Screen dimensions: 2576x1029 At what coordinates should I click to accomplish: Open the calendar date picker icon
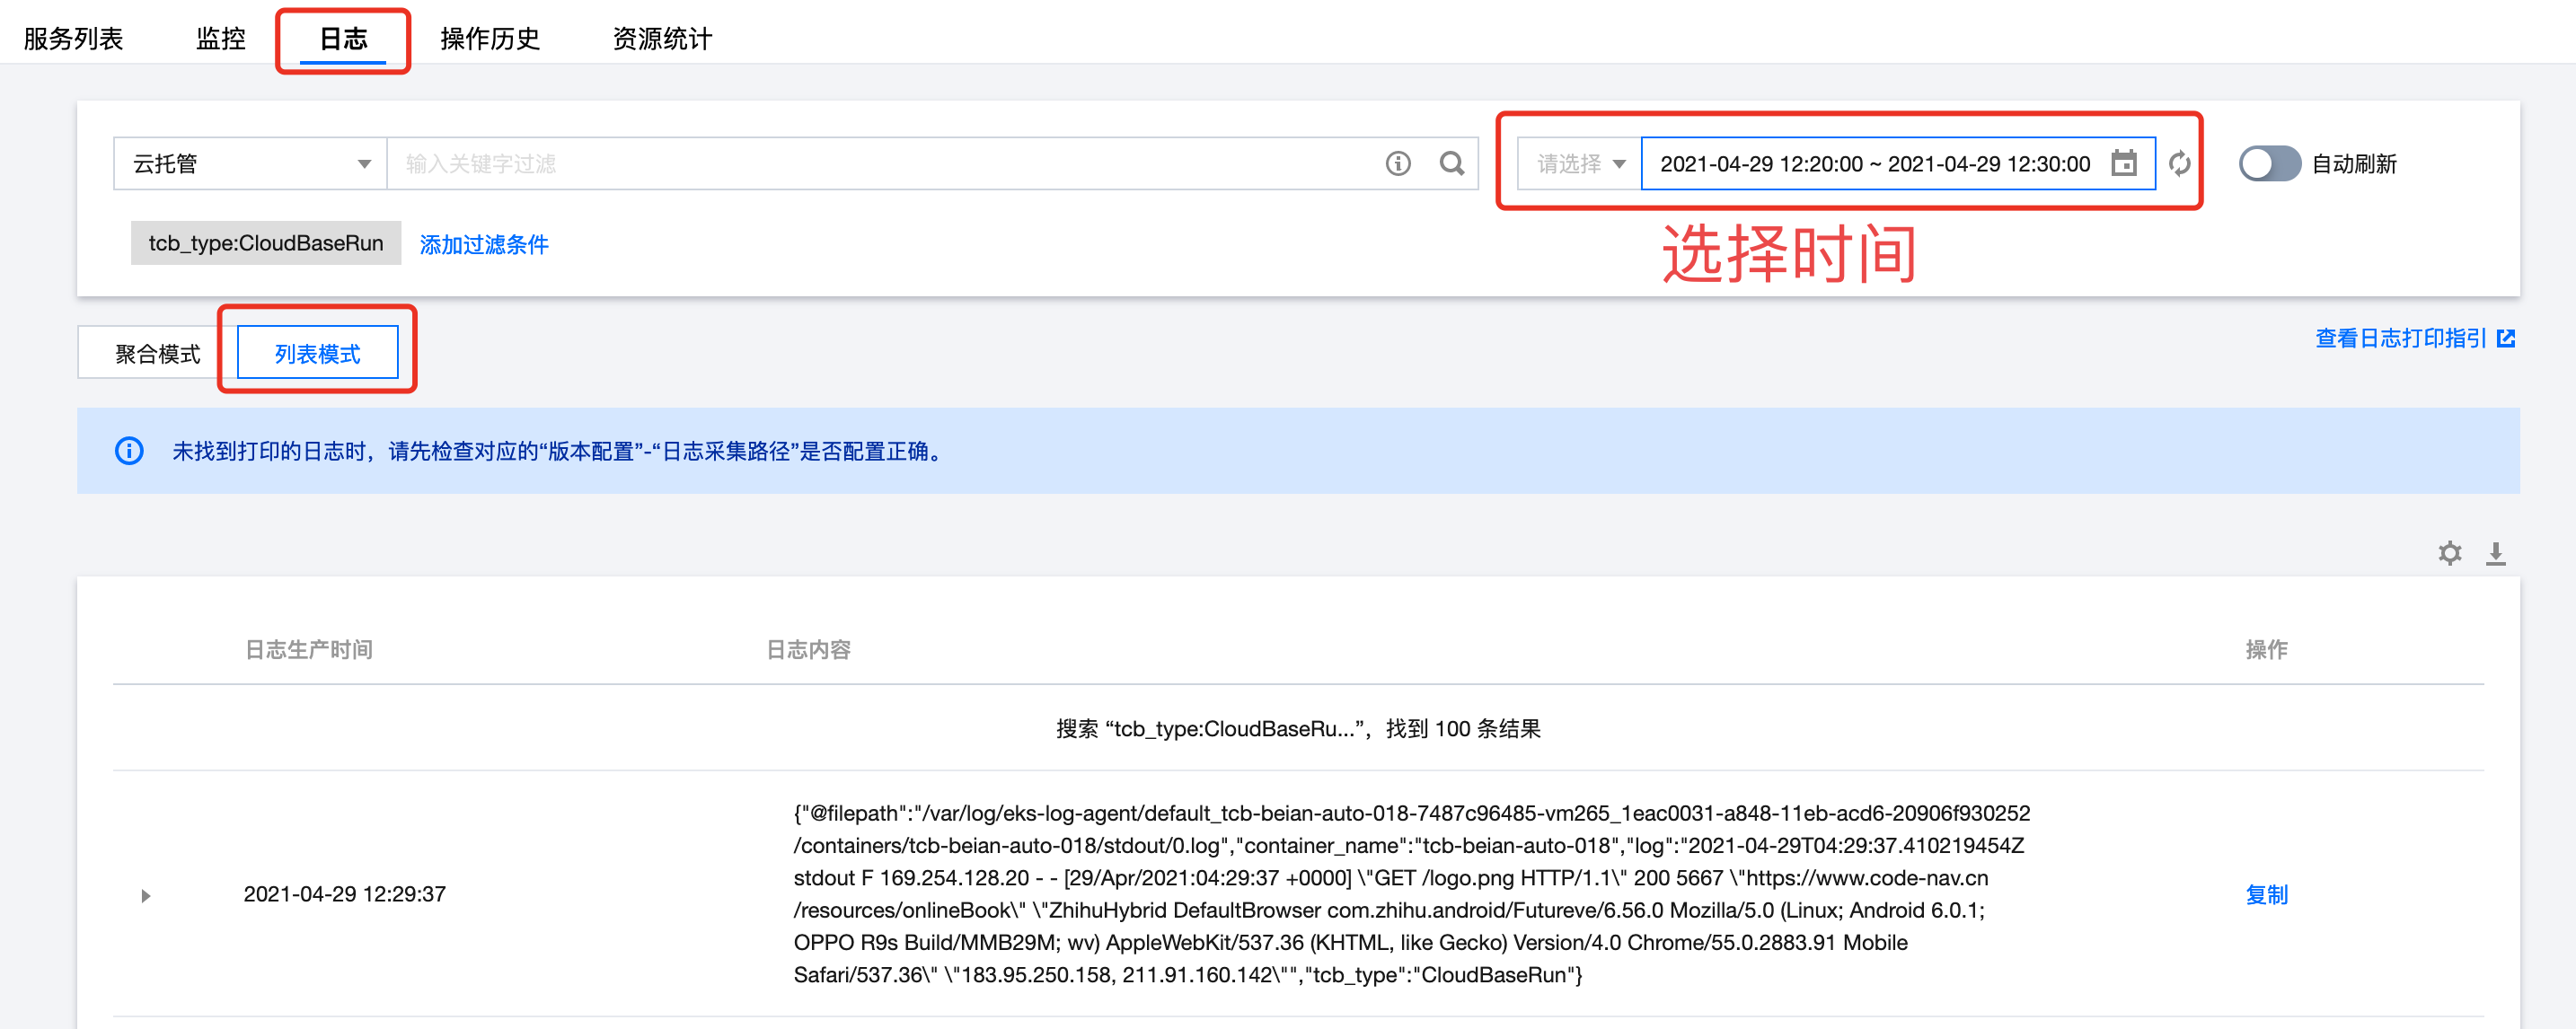pyautogui.click(x=2123, y=163)
